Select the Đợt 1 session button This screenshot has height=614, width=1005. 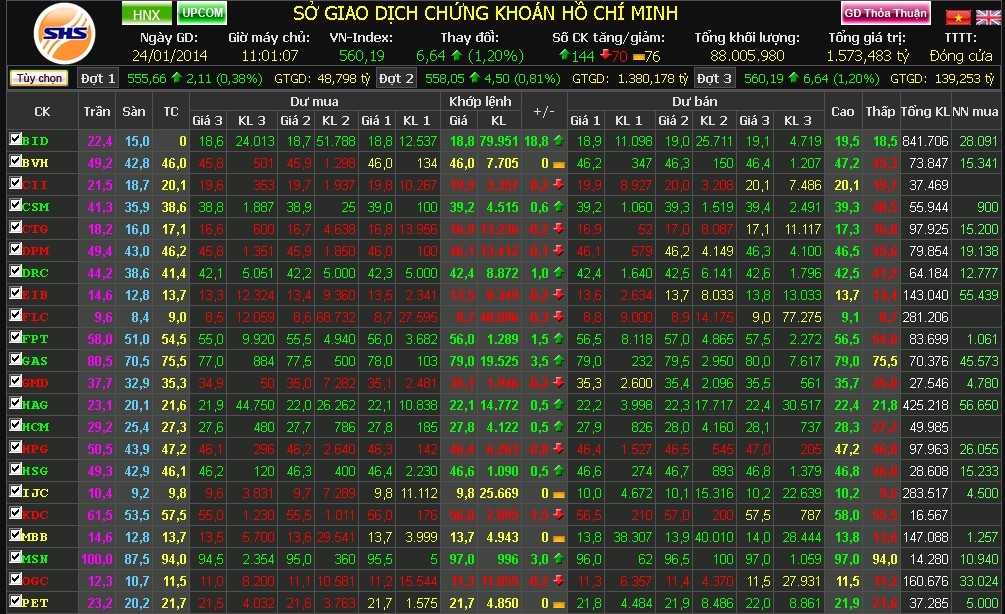click(x=98, y=78)
